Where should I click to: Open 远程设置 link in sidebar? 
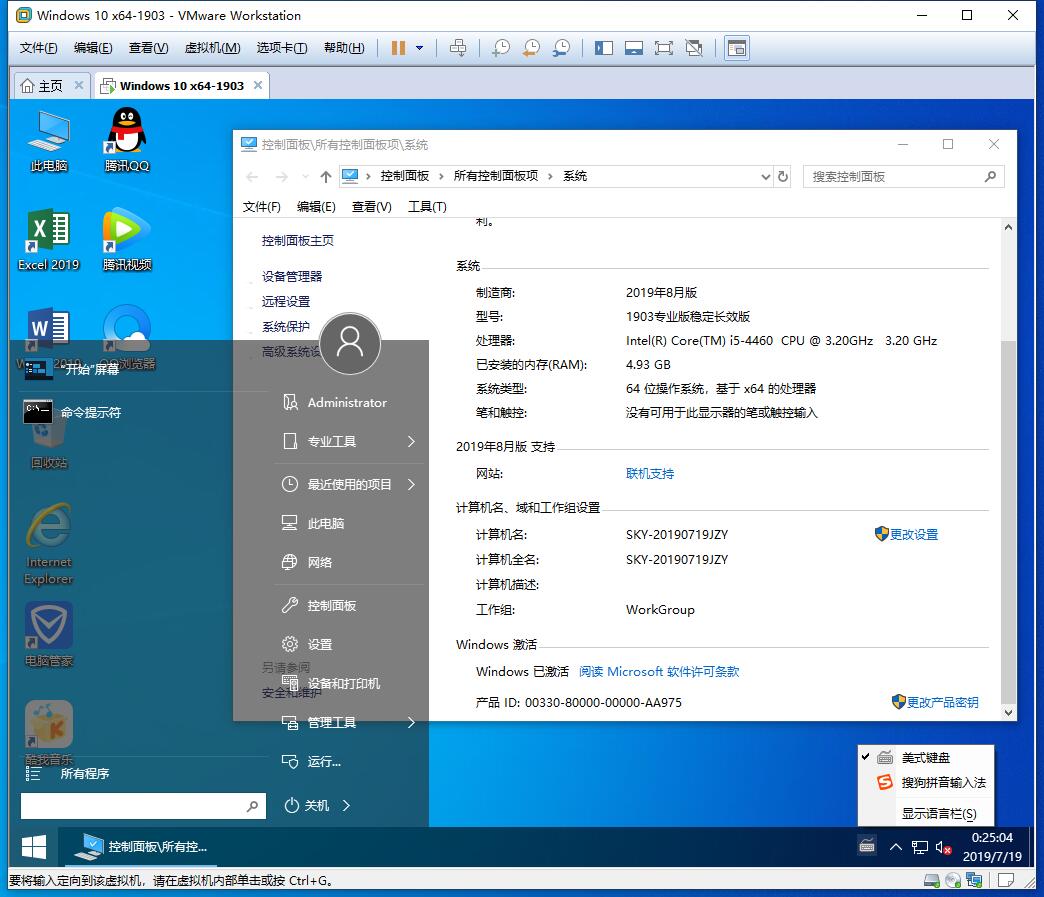286,302
